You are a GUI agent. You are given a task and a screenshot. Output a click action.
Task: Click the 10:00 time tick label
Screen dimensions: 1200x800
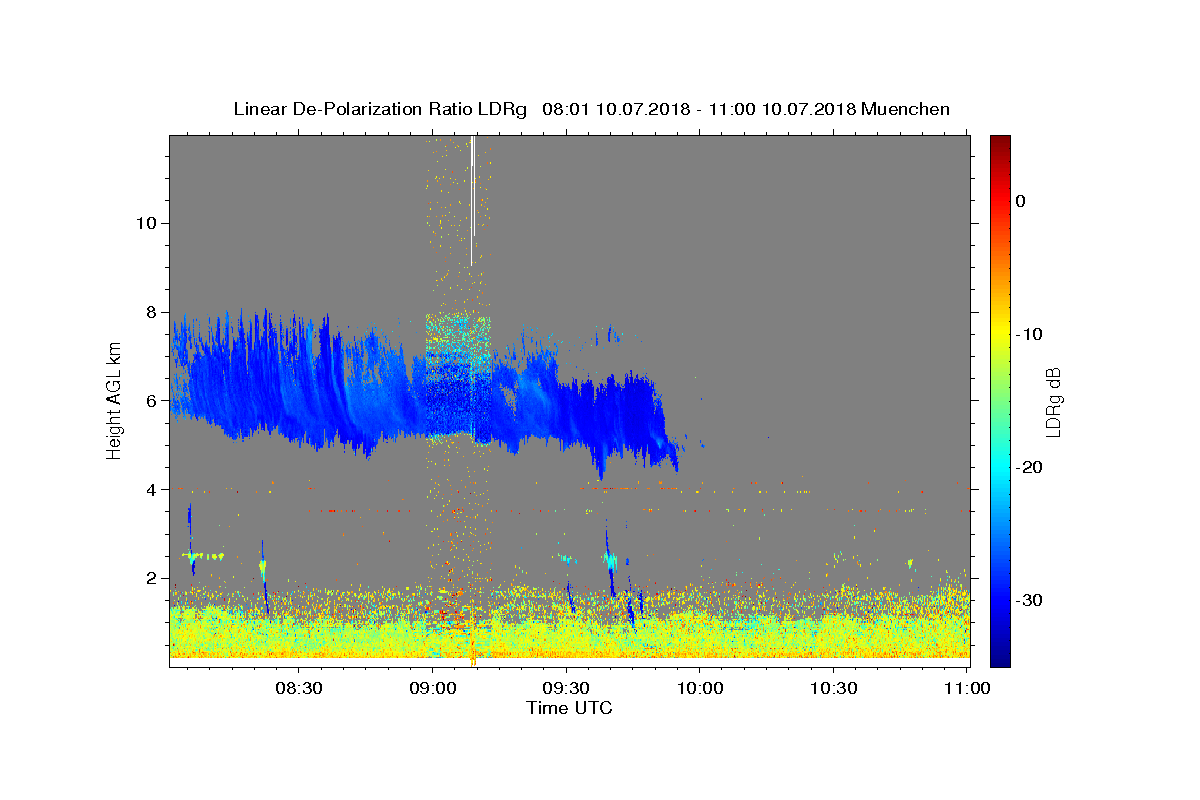pos(699,688)
